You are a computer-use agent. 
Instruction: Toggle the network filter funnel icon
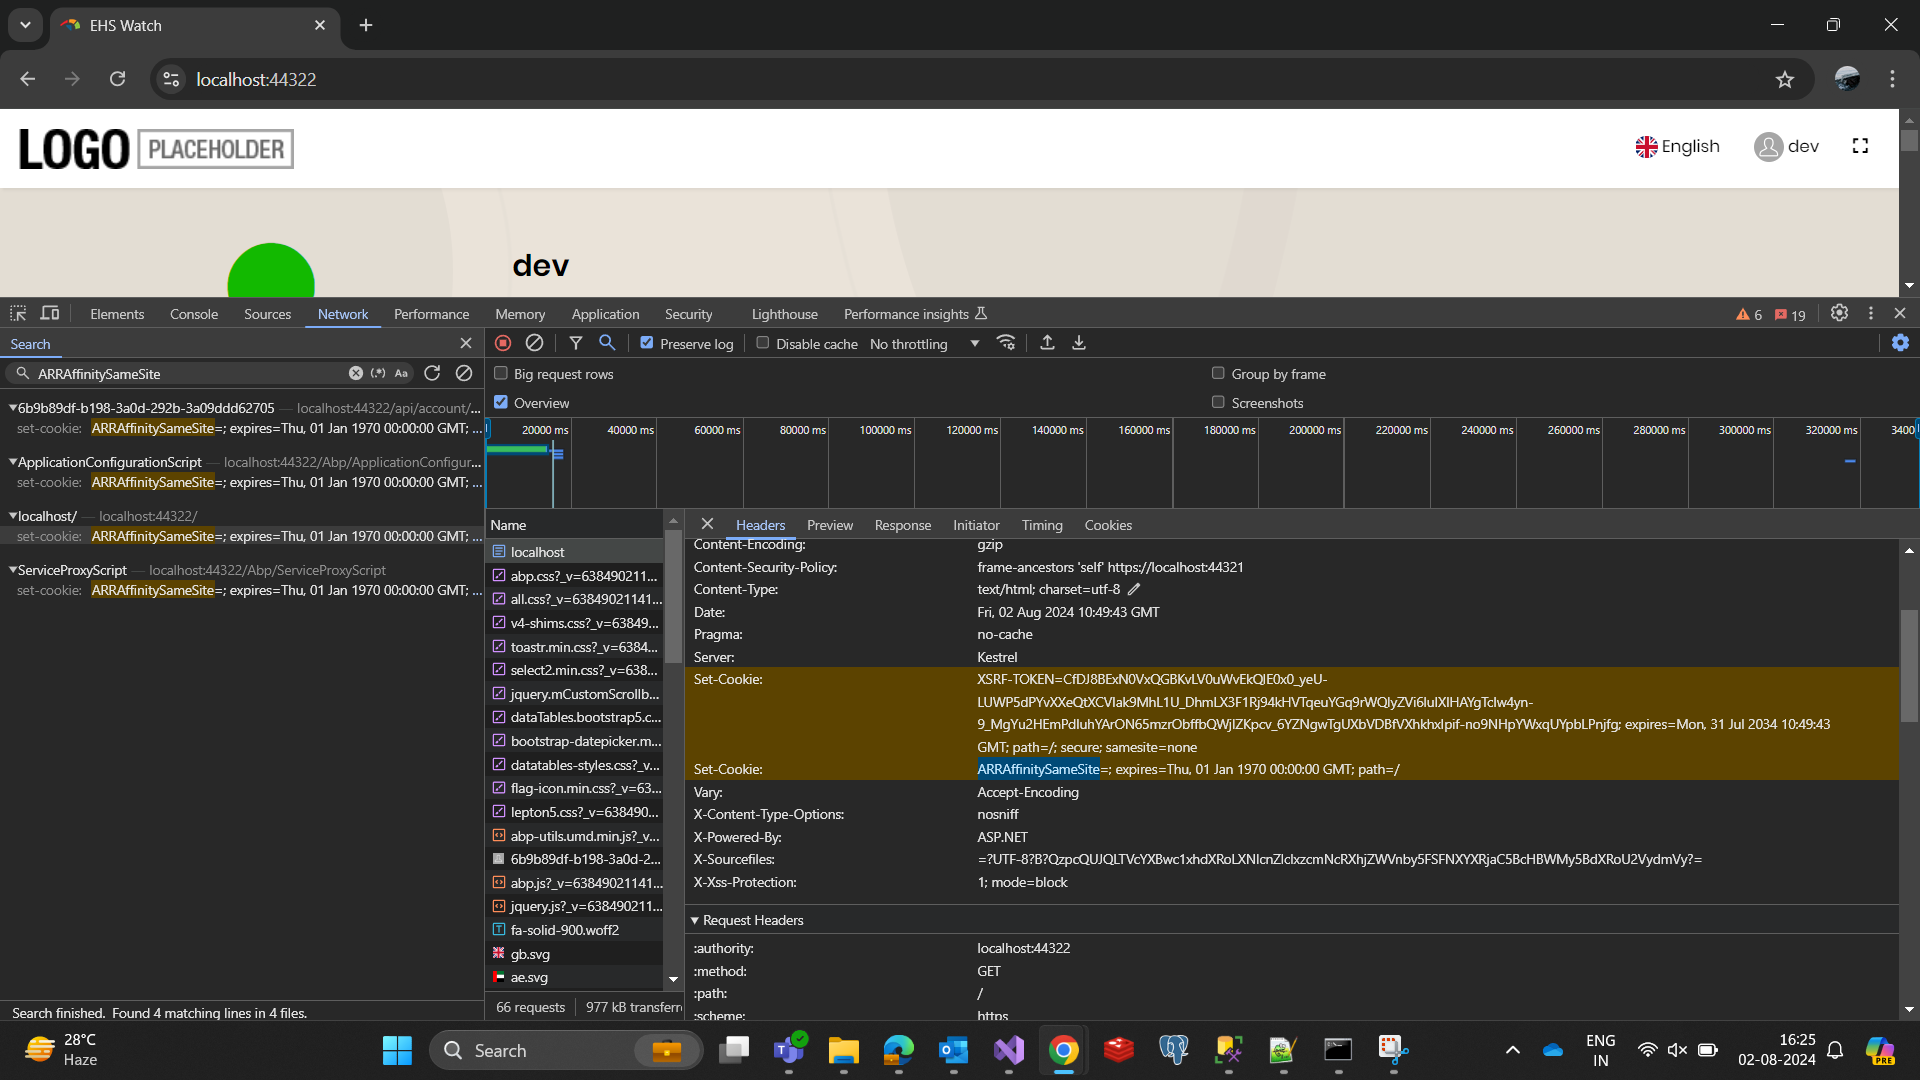tap(576, 343)
